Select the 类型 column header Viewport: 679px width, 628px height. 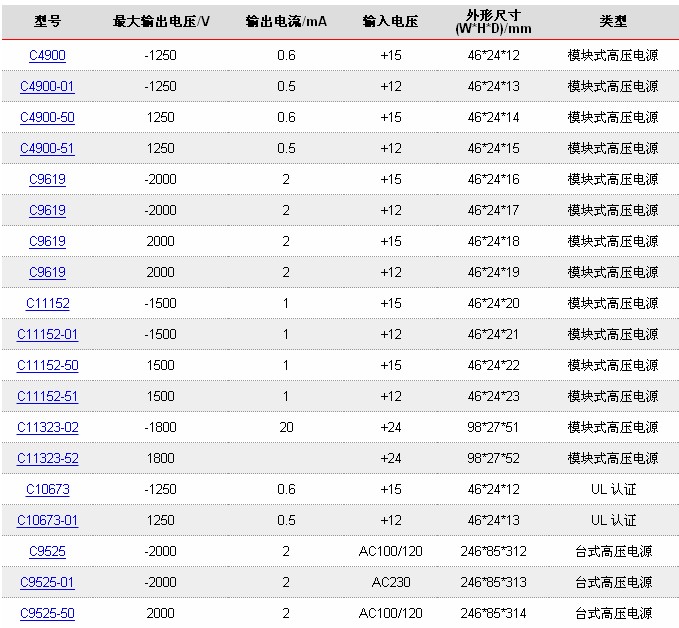coord(613,21)
